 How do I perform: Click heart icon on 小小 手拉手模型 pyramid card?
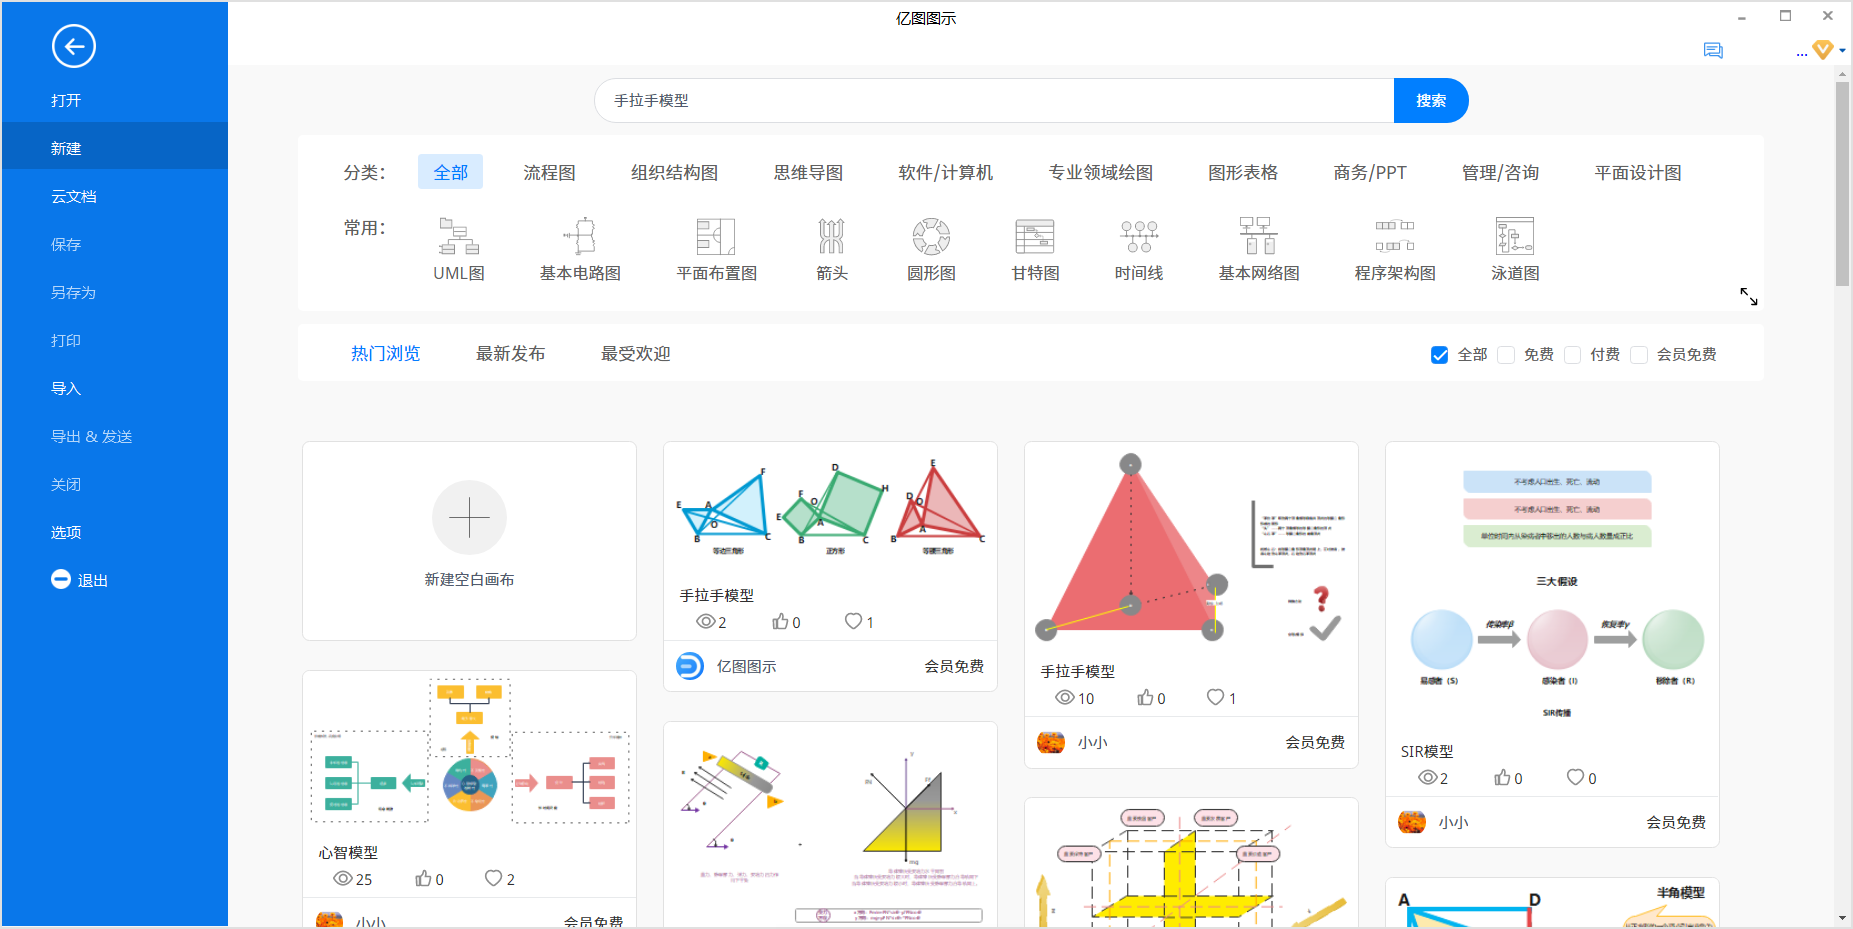1215,697
